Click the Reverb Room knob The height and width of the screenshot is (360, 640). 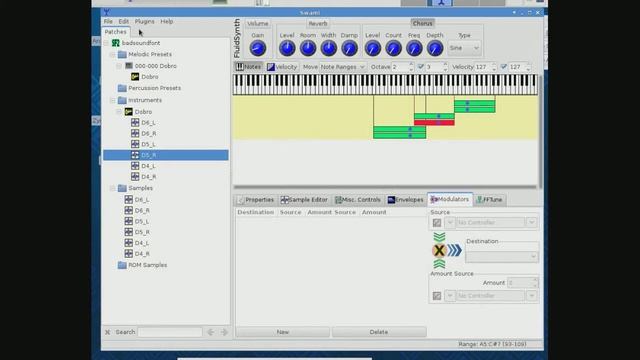click(x=308, y=48)
